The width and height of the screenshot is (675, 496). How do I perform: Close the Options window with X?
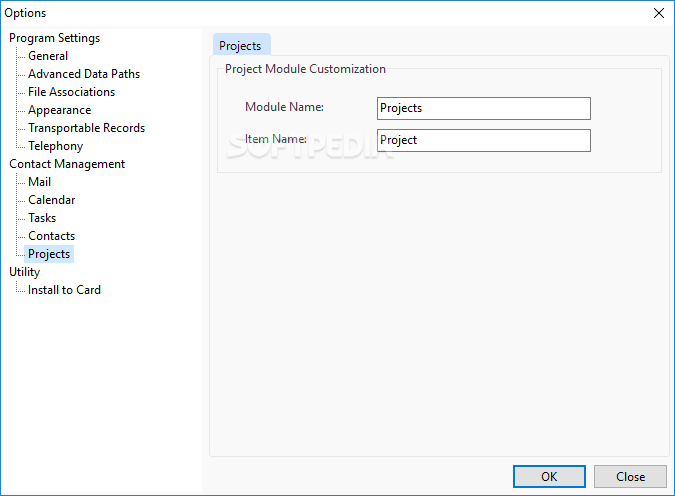coord(659,13)
